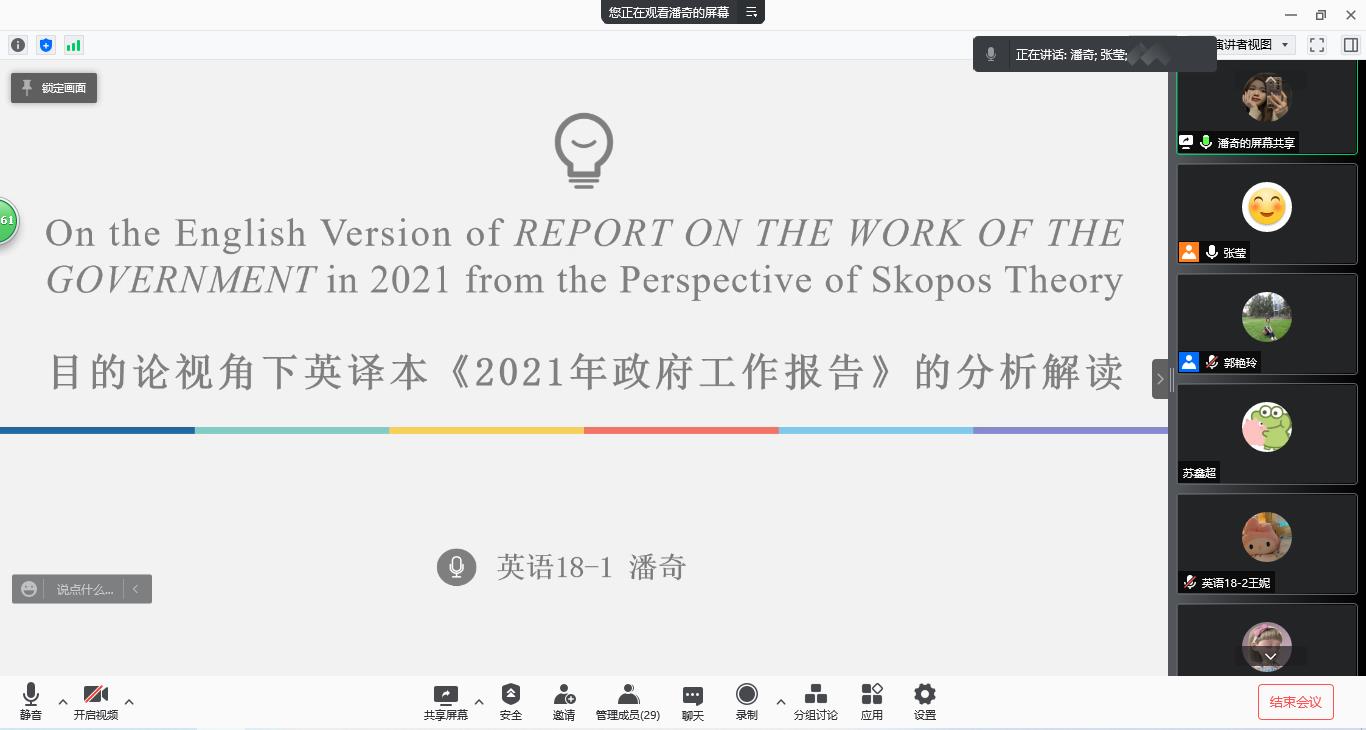Click the Share Screen (共享屏幕) button
The height and width of the screenshot is (730, 1366).
coord(446,701)
